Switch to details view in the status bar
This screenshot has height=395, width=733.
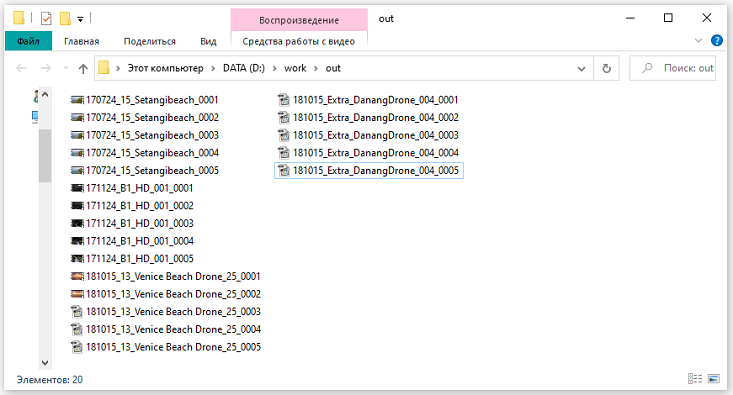[695, 378]
